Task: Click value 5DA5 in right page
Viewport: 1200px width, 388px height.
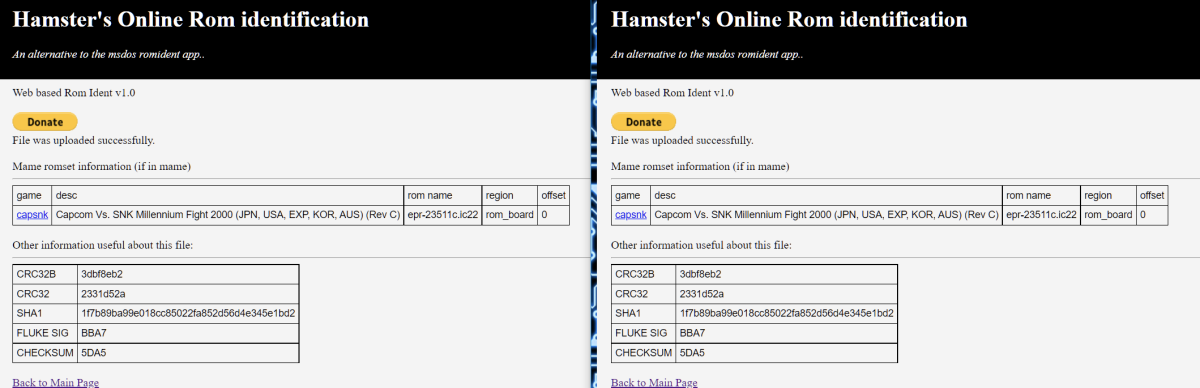Action: point(787,353)
